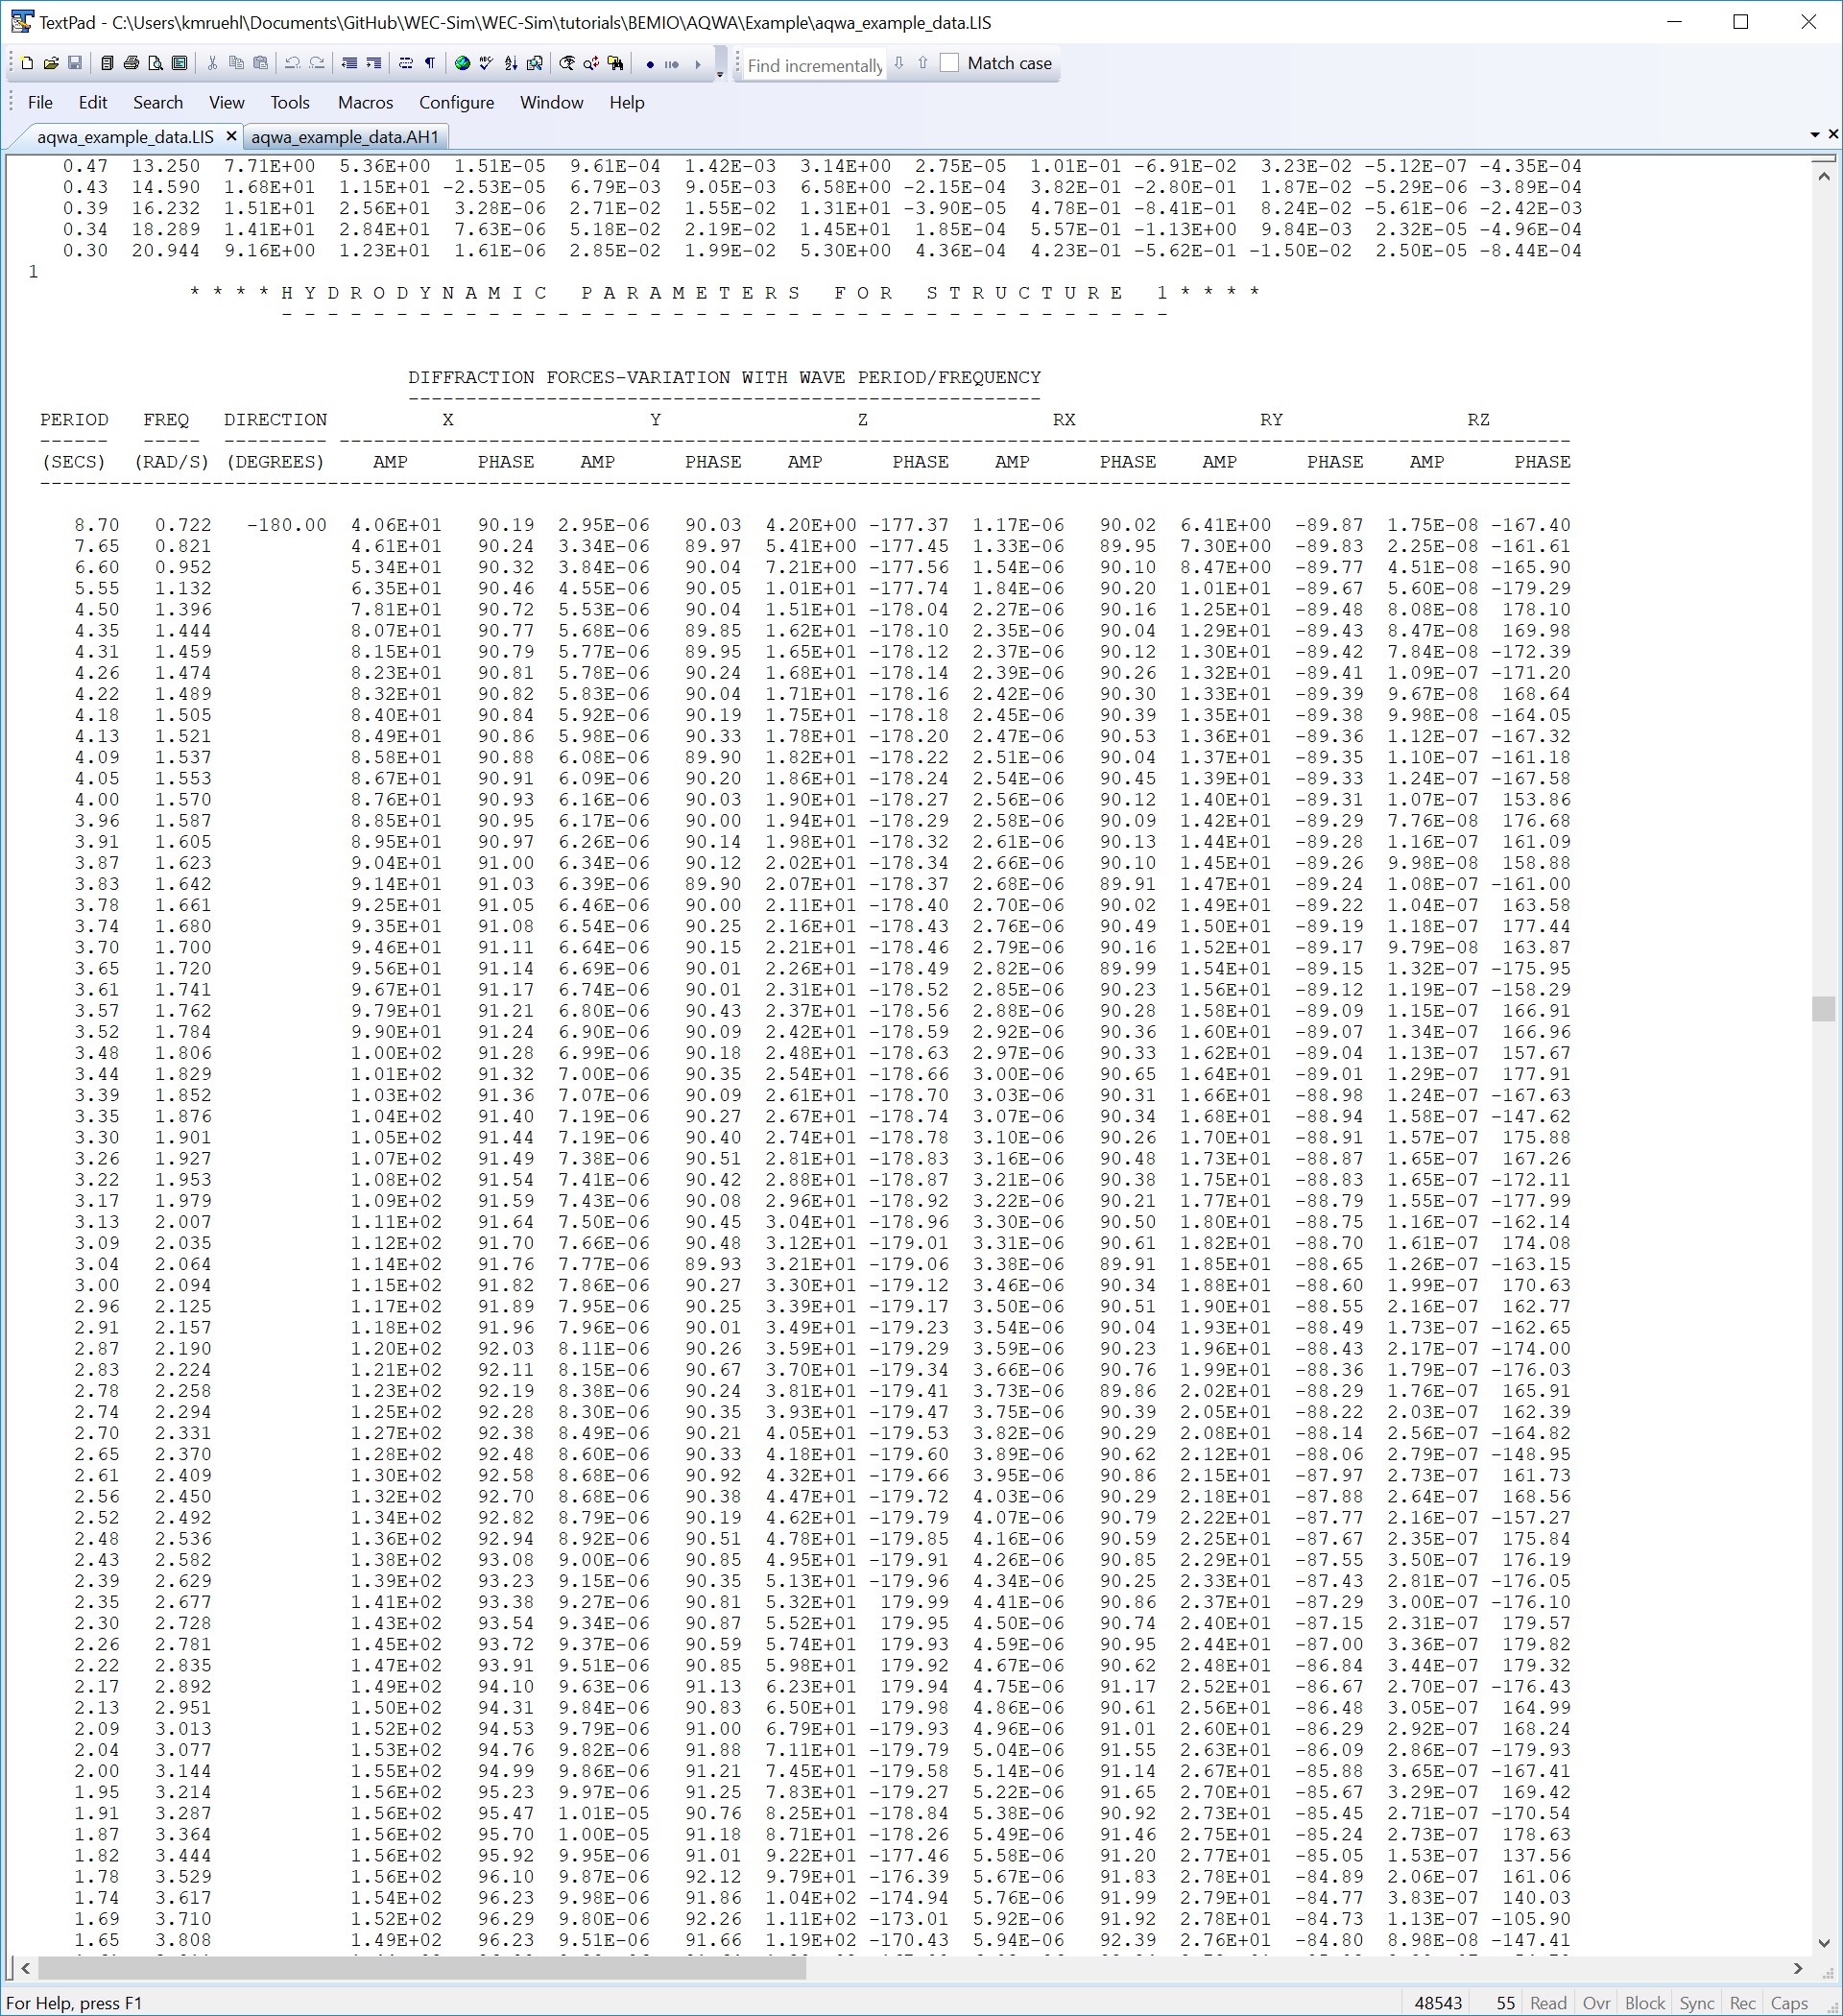Click the New document icon
This screenshot has width=1843, height=2016.
click(27, 63)
